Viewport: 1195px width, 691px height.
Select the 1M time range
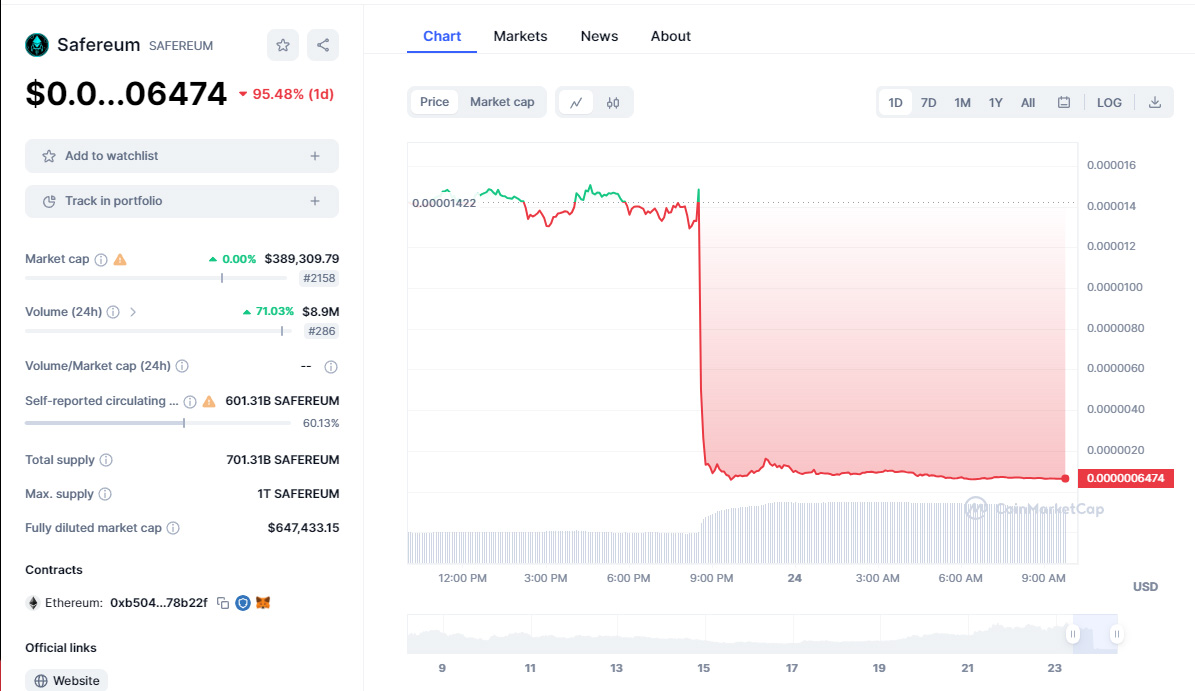coord(963,103)
